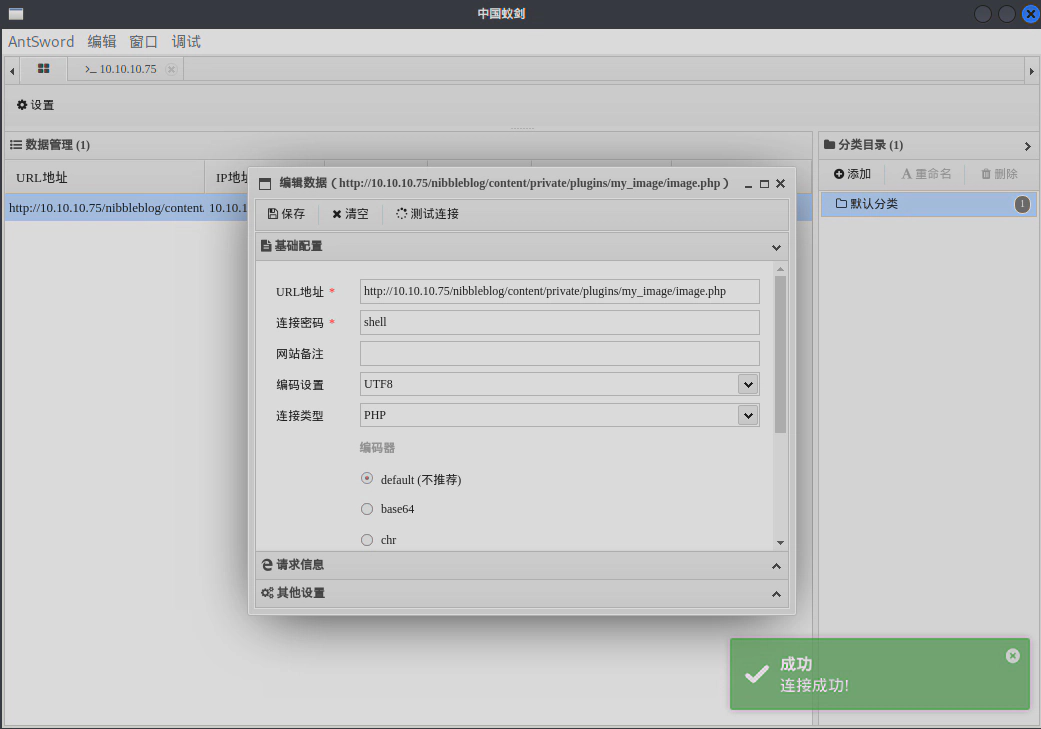Select the 默认分类 category folder

point(873,204)
